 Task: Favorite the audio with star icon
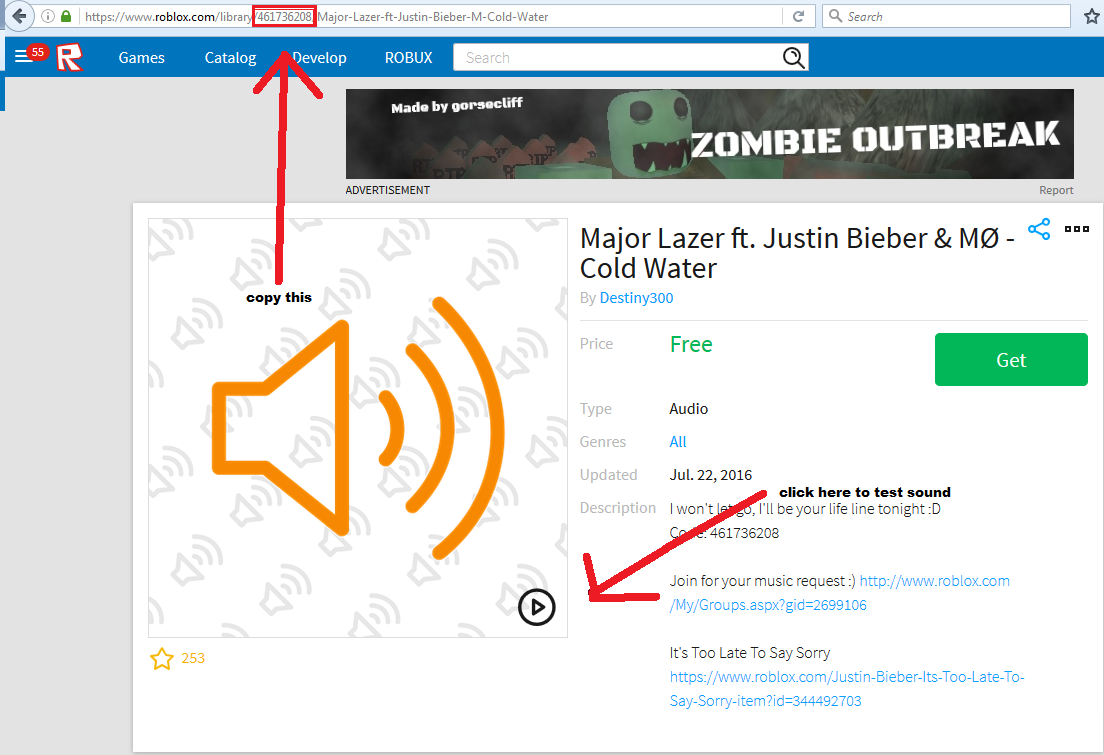coord(162,659)
